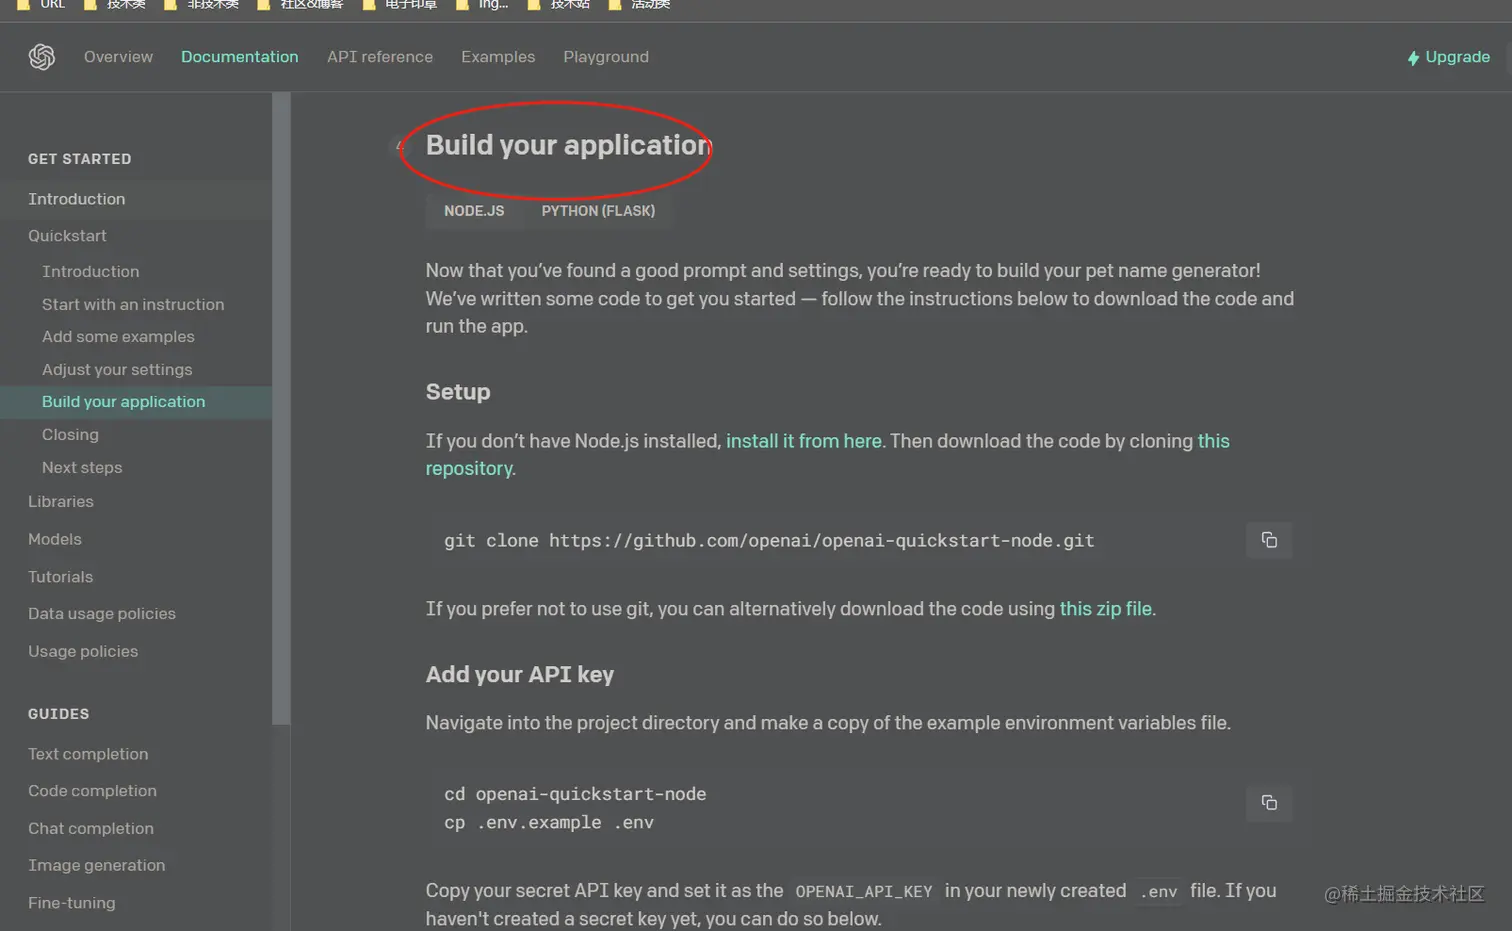Click 'cp .env.example .env' code line

[x=549, y=823]
